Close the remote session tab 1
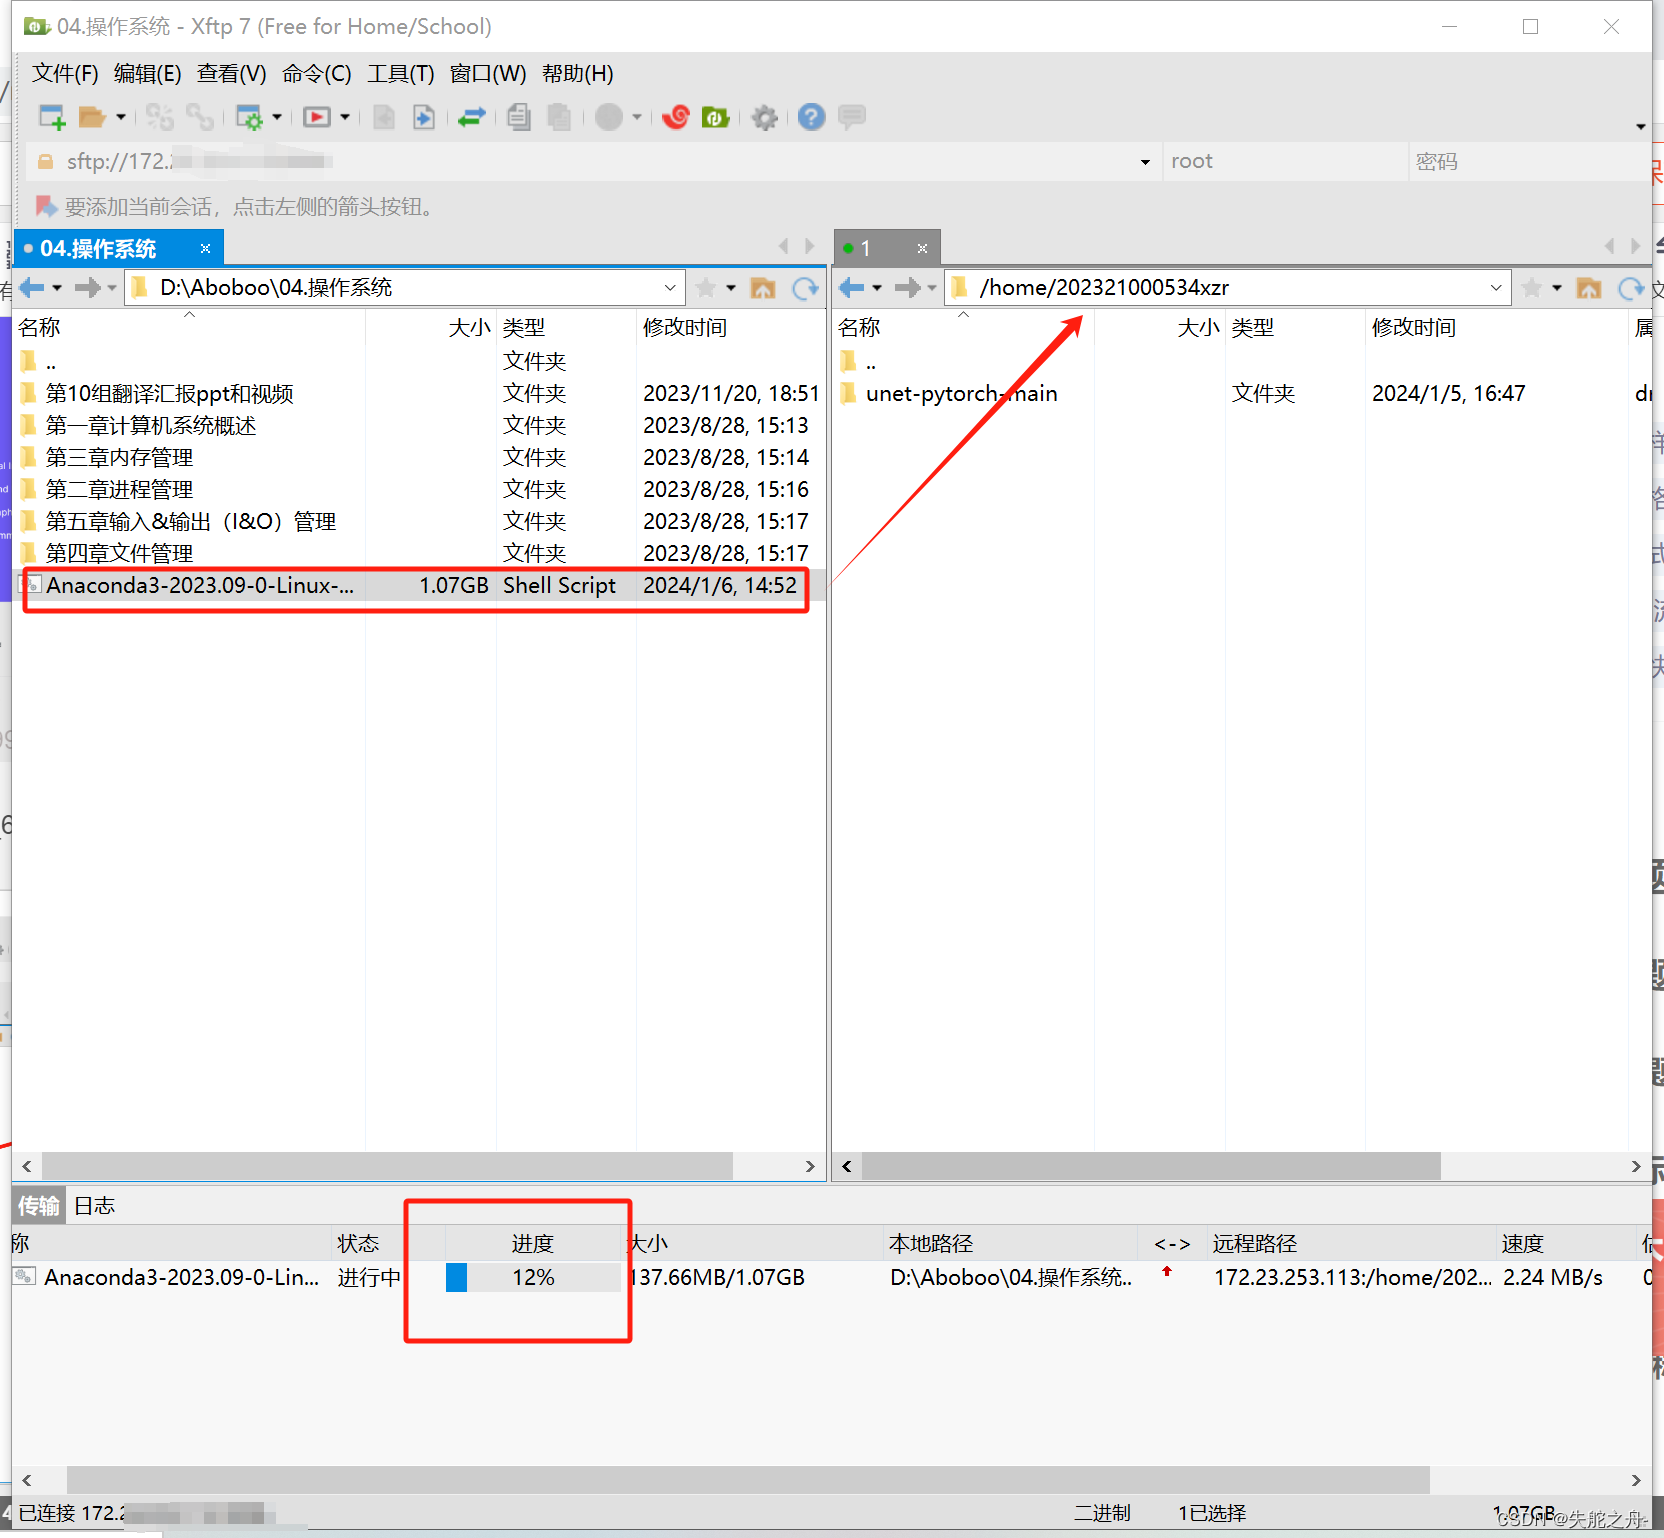This screenshot has height=1538, width=1664. pyautogui.click(x=922, y=248)
